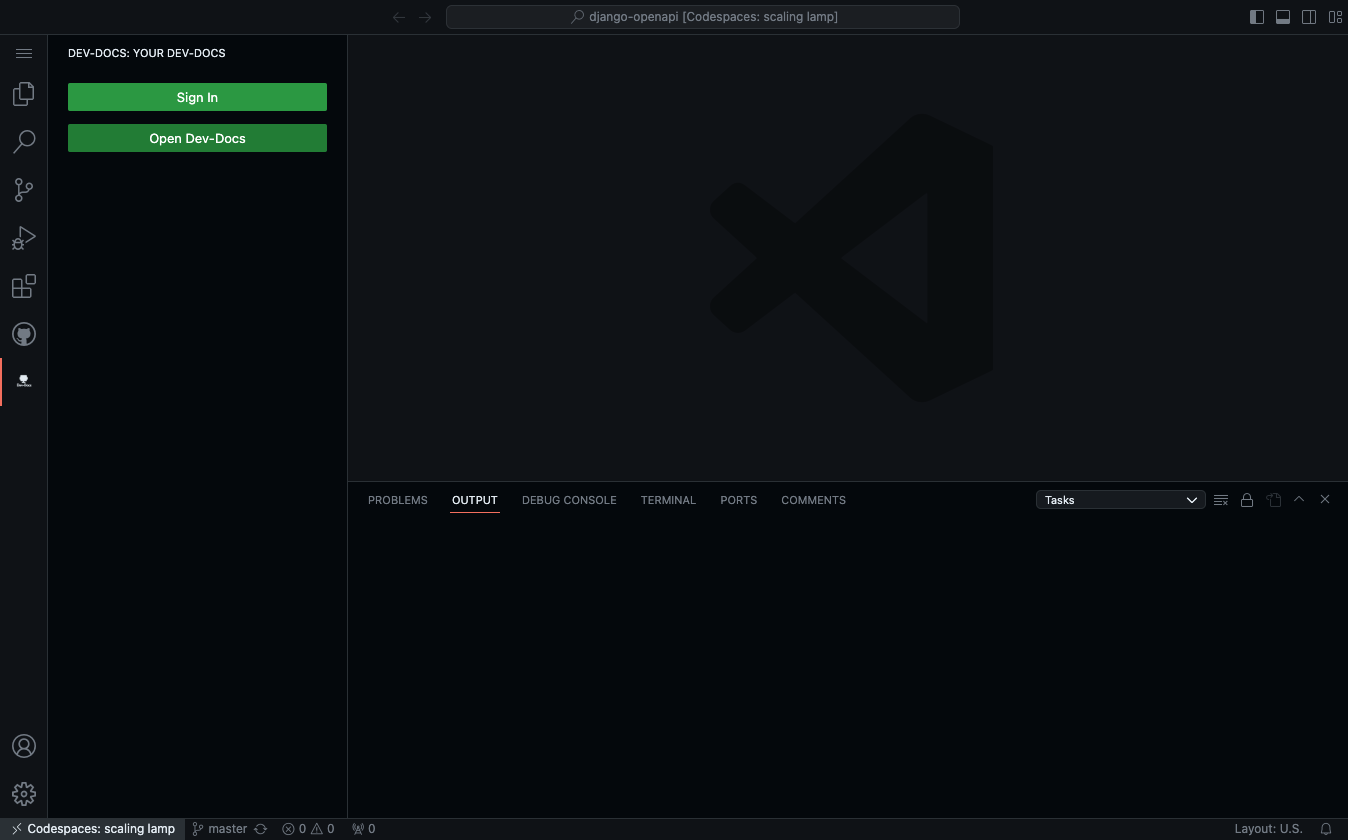Screen dimensions: 1348x840
Task: Open the application hamburger menu
Action: [24, 53]
